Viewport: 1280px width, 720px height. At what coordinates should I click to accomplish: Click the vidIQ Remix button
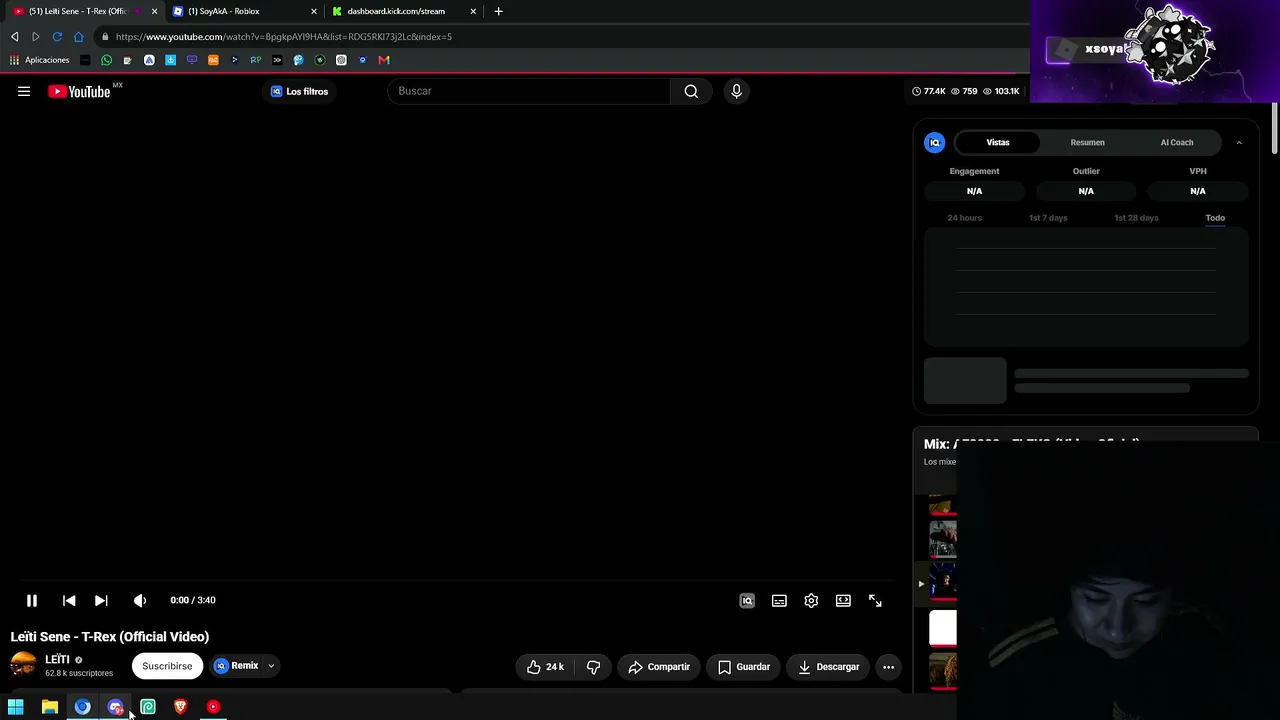click(236, 666)
